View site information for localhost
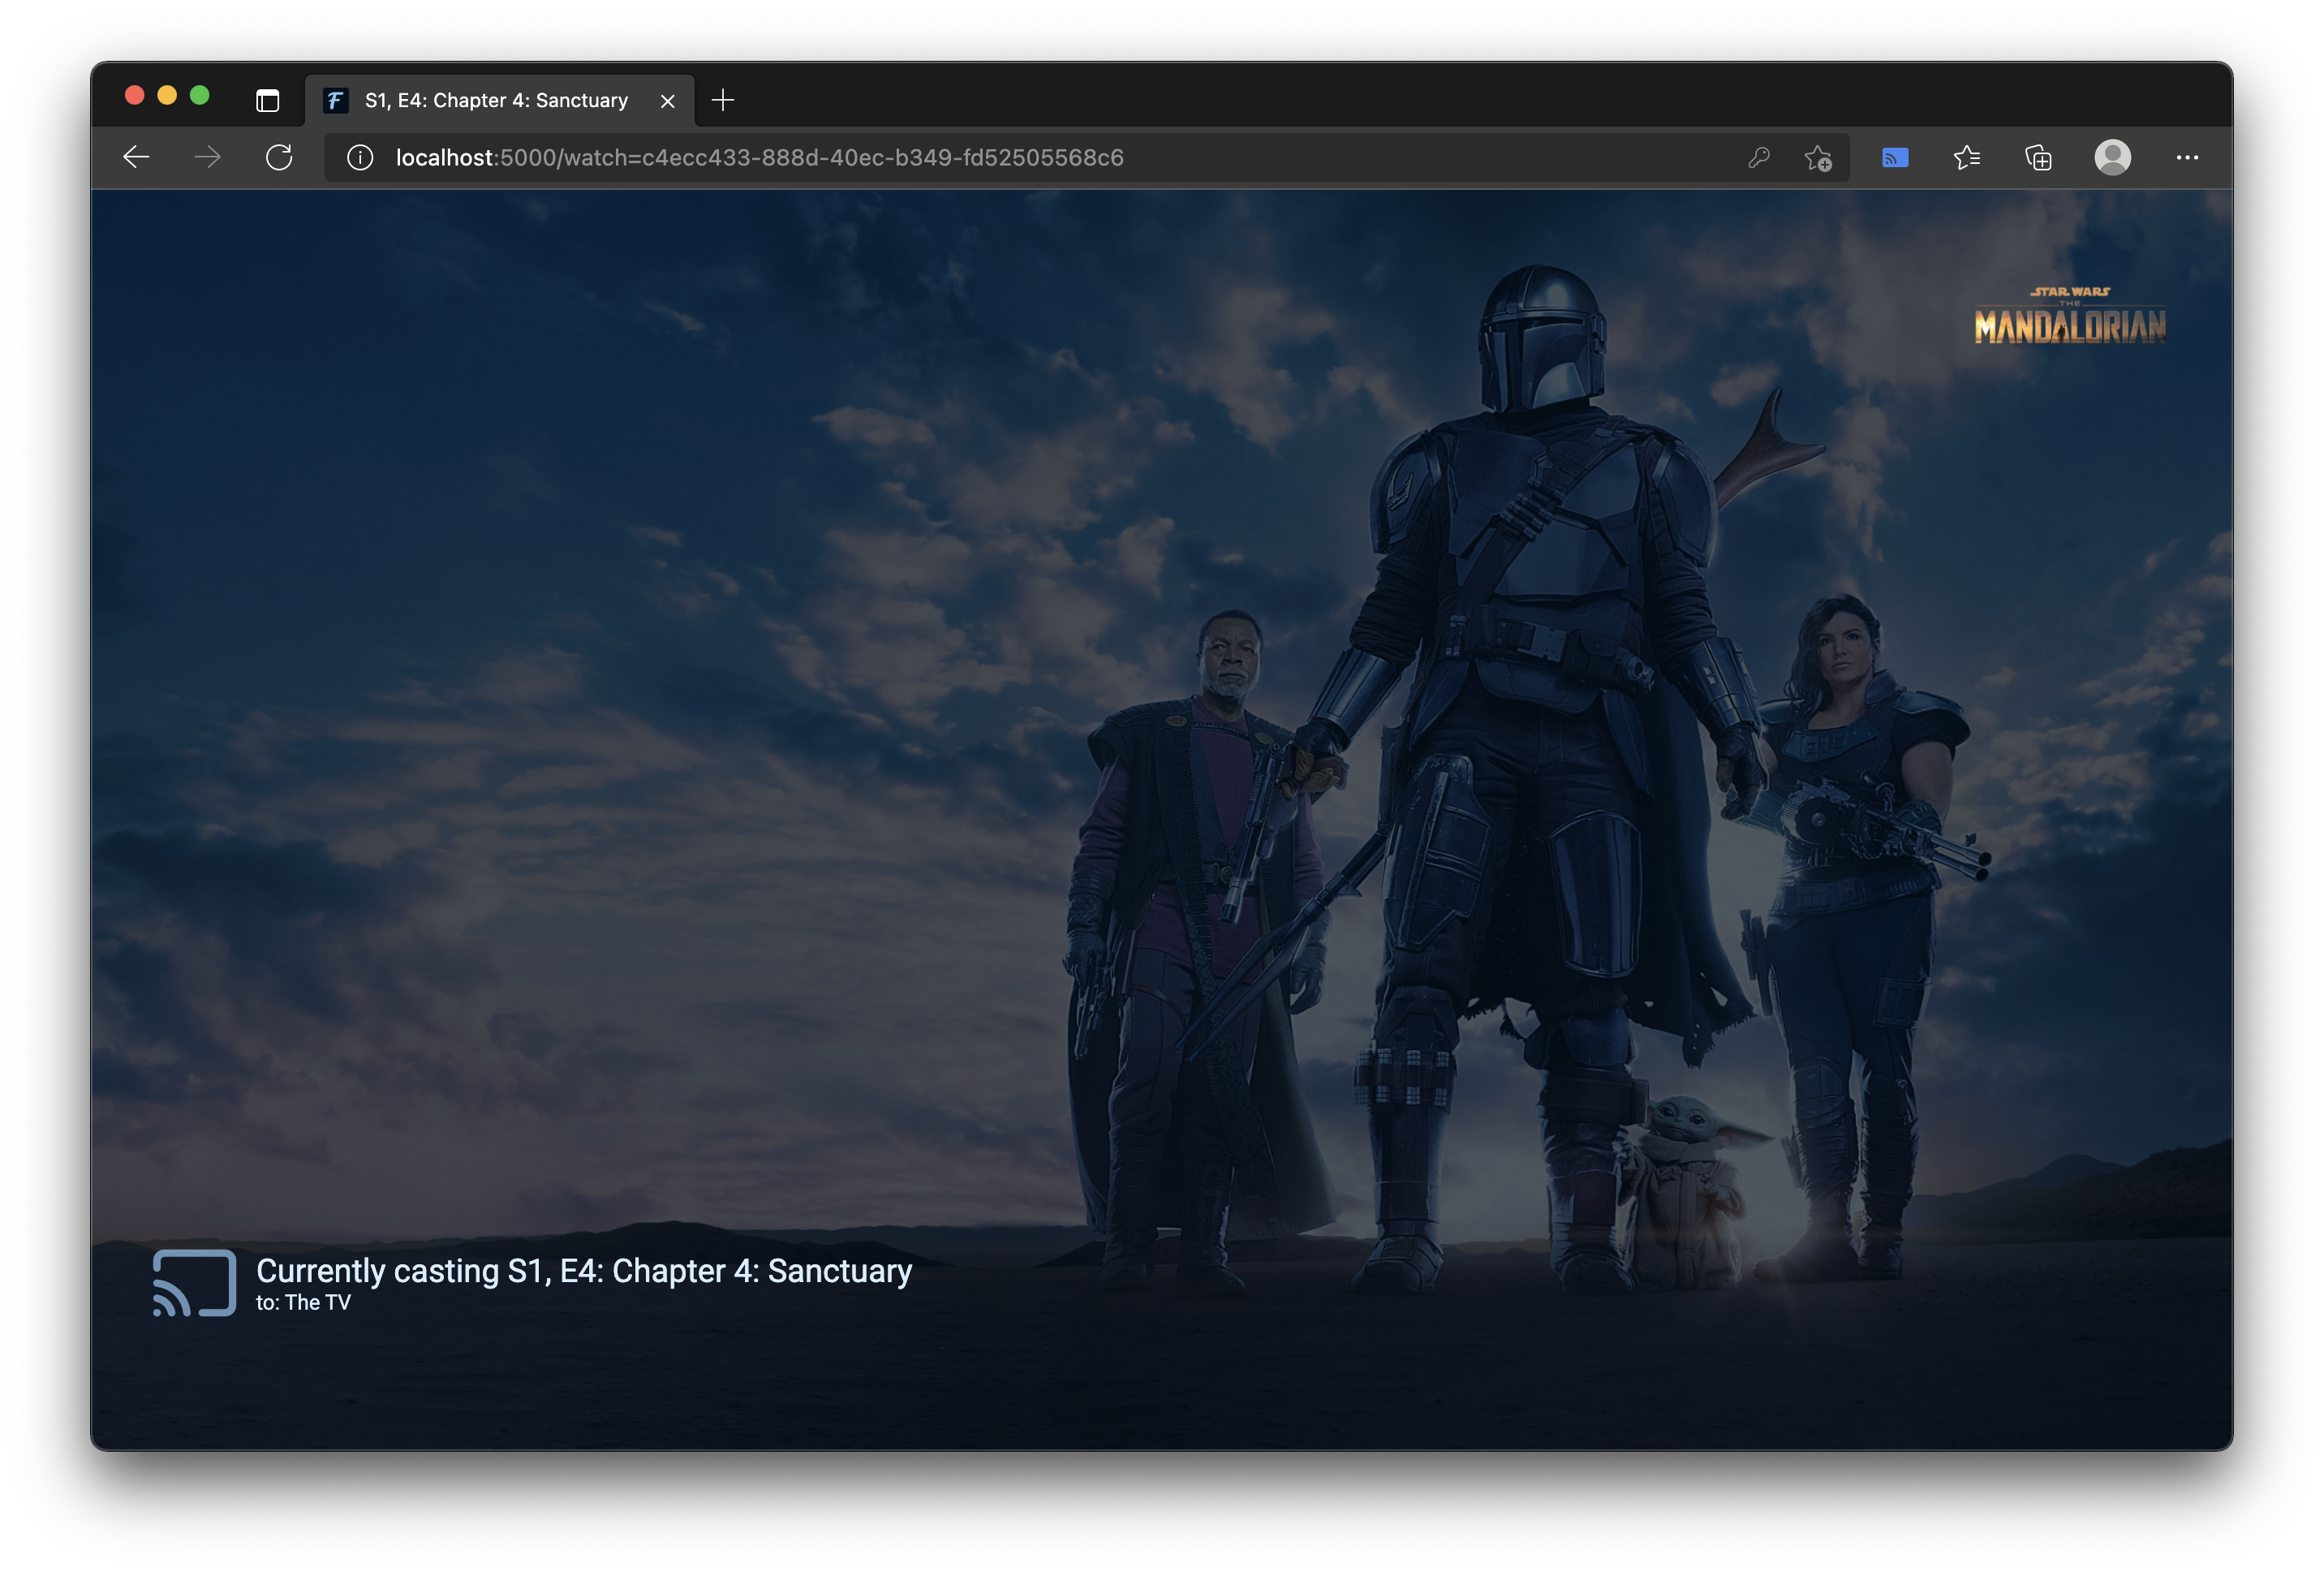This screenshot has width=2324, height=1571. (x=360, y=157)
